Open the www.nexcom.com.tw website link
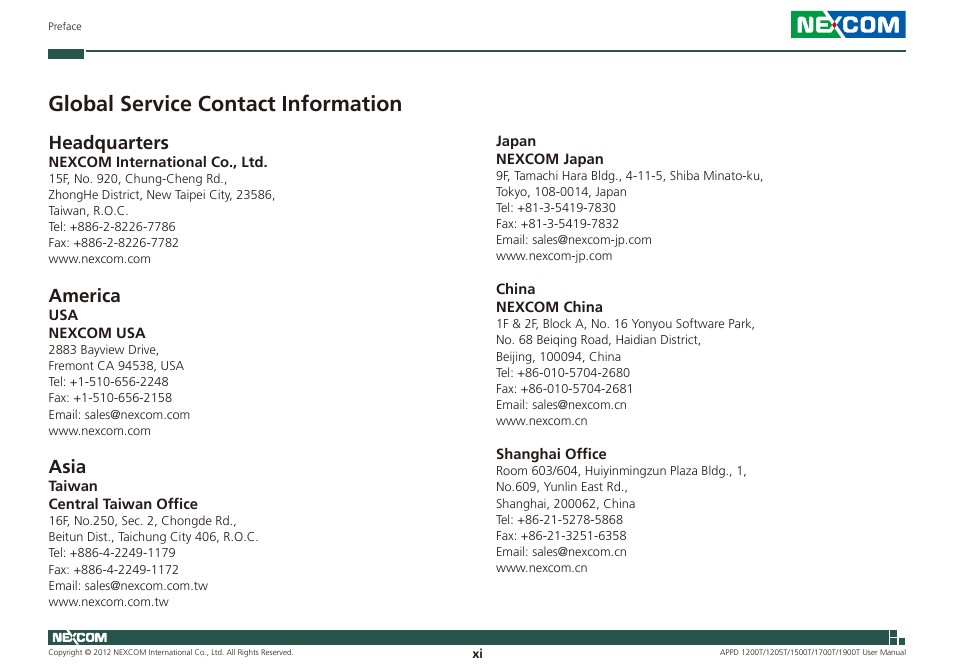954x672 pixels. (108, 602)
